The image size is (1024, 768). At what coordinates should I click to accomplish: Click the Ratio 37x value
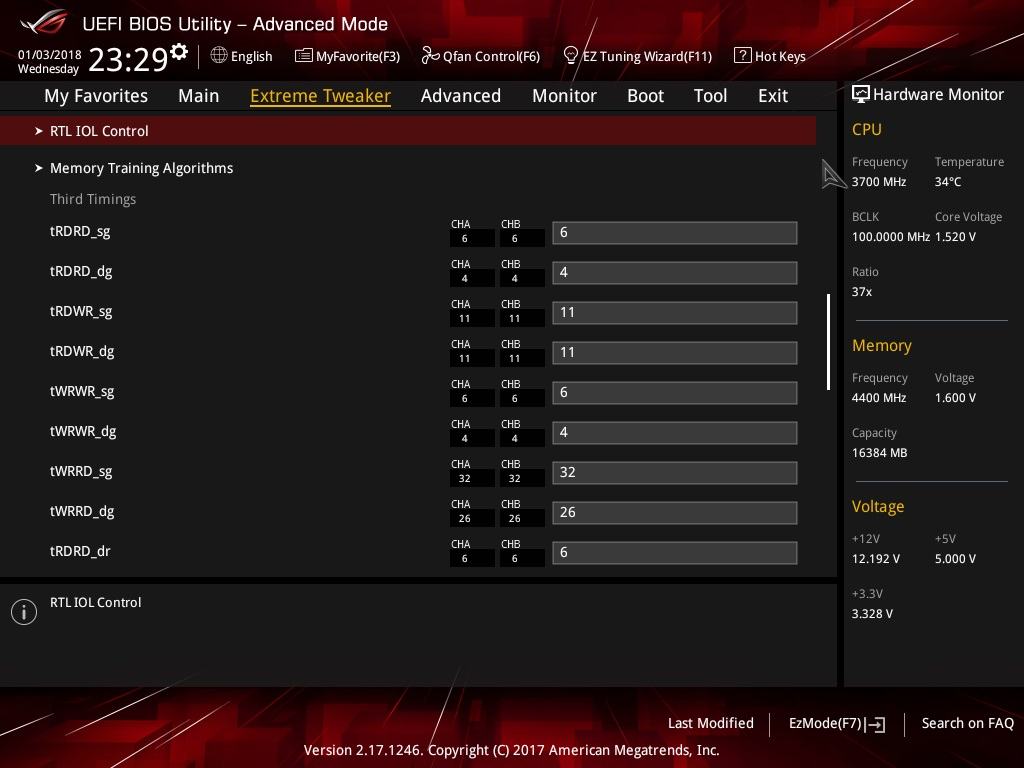click(862, 292)
